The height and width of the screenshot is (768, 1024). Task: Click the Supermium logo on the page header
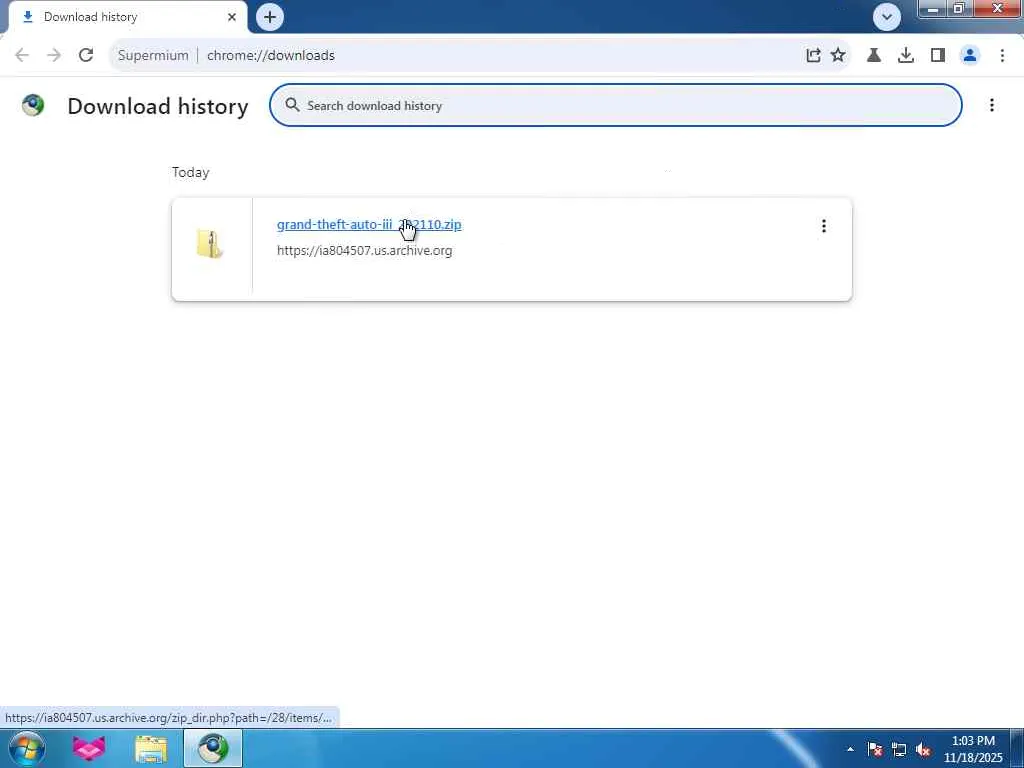pos(33,105)
